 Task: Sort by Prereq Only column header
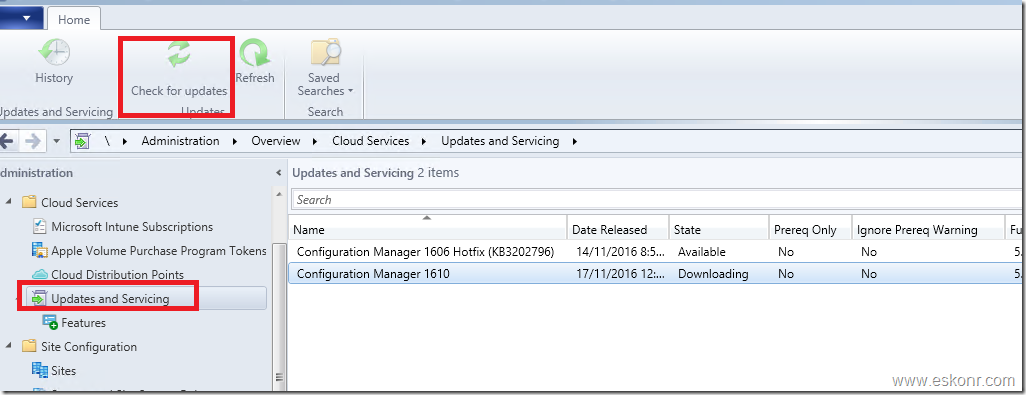click(x=810, y=230)
